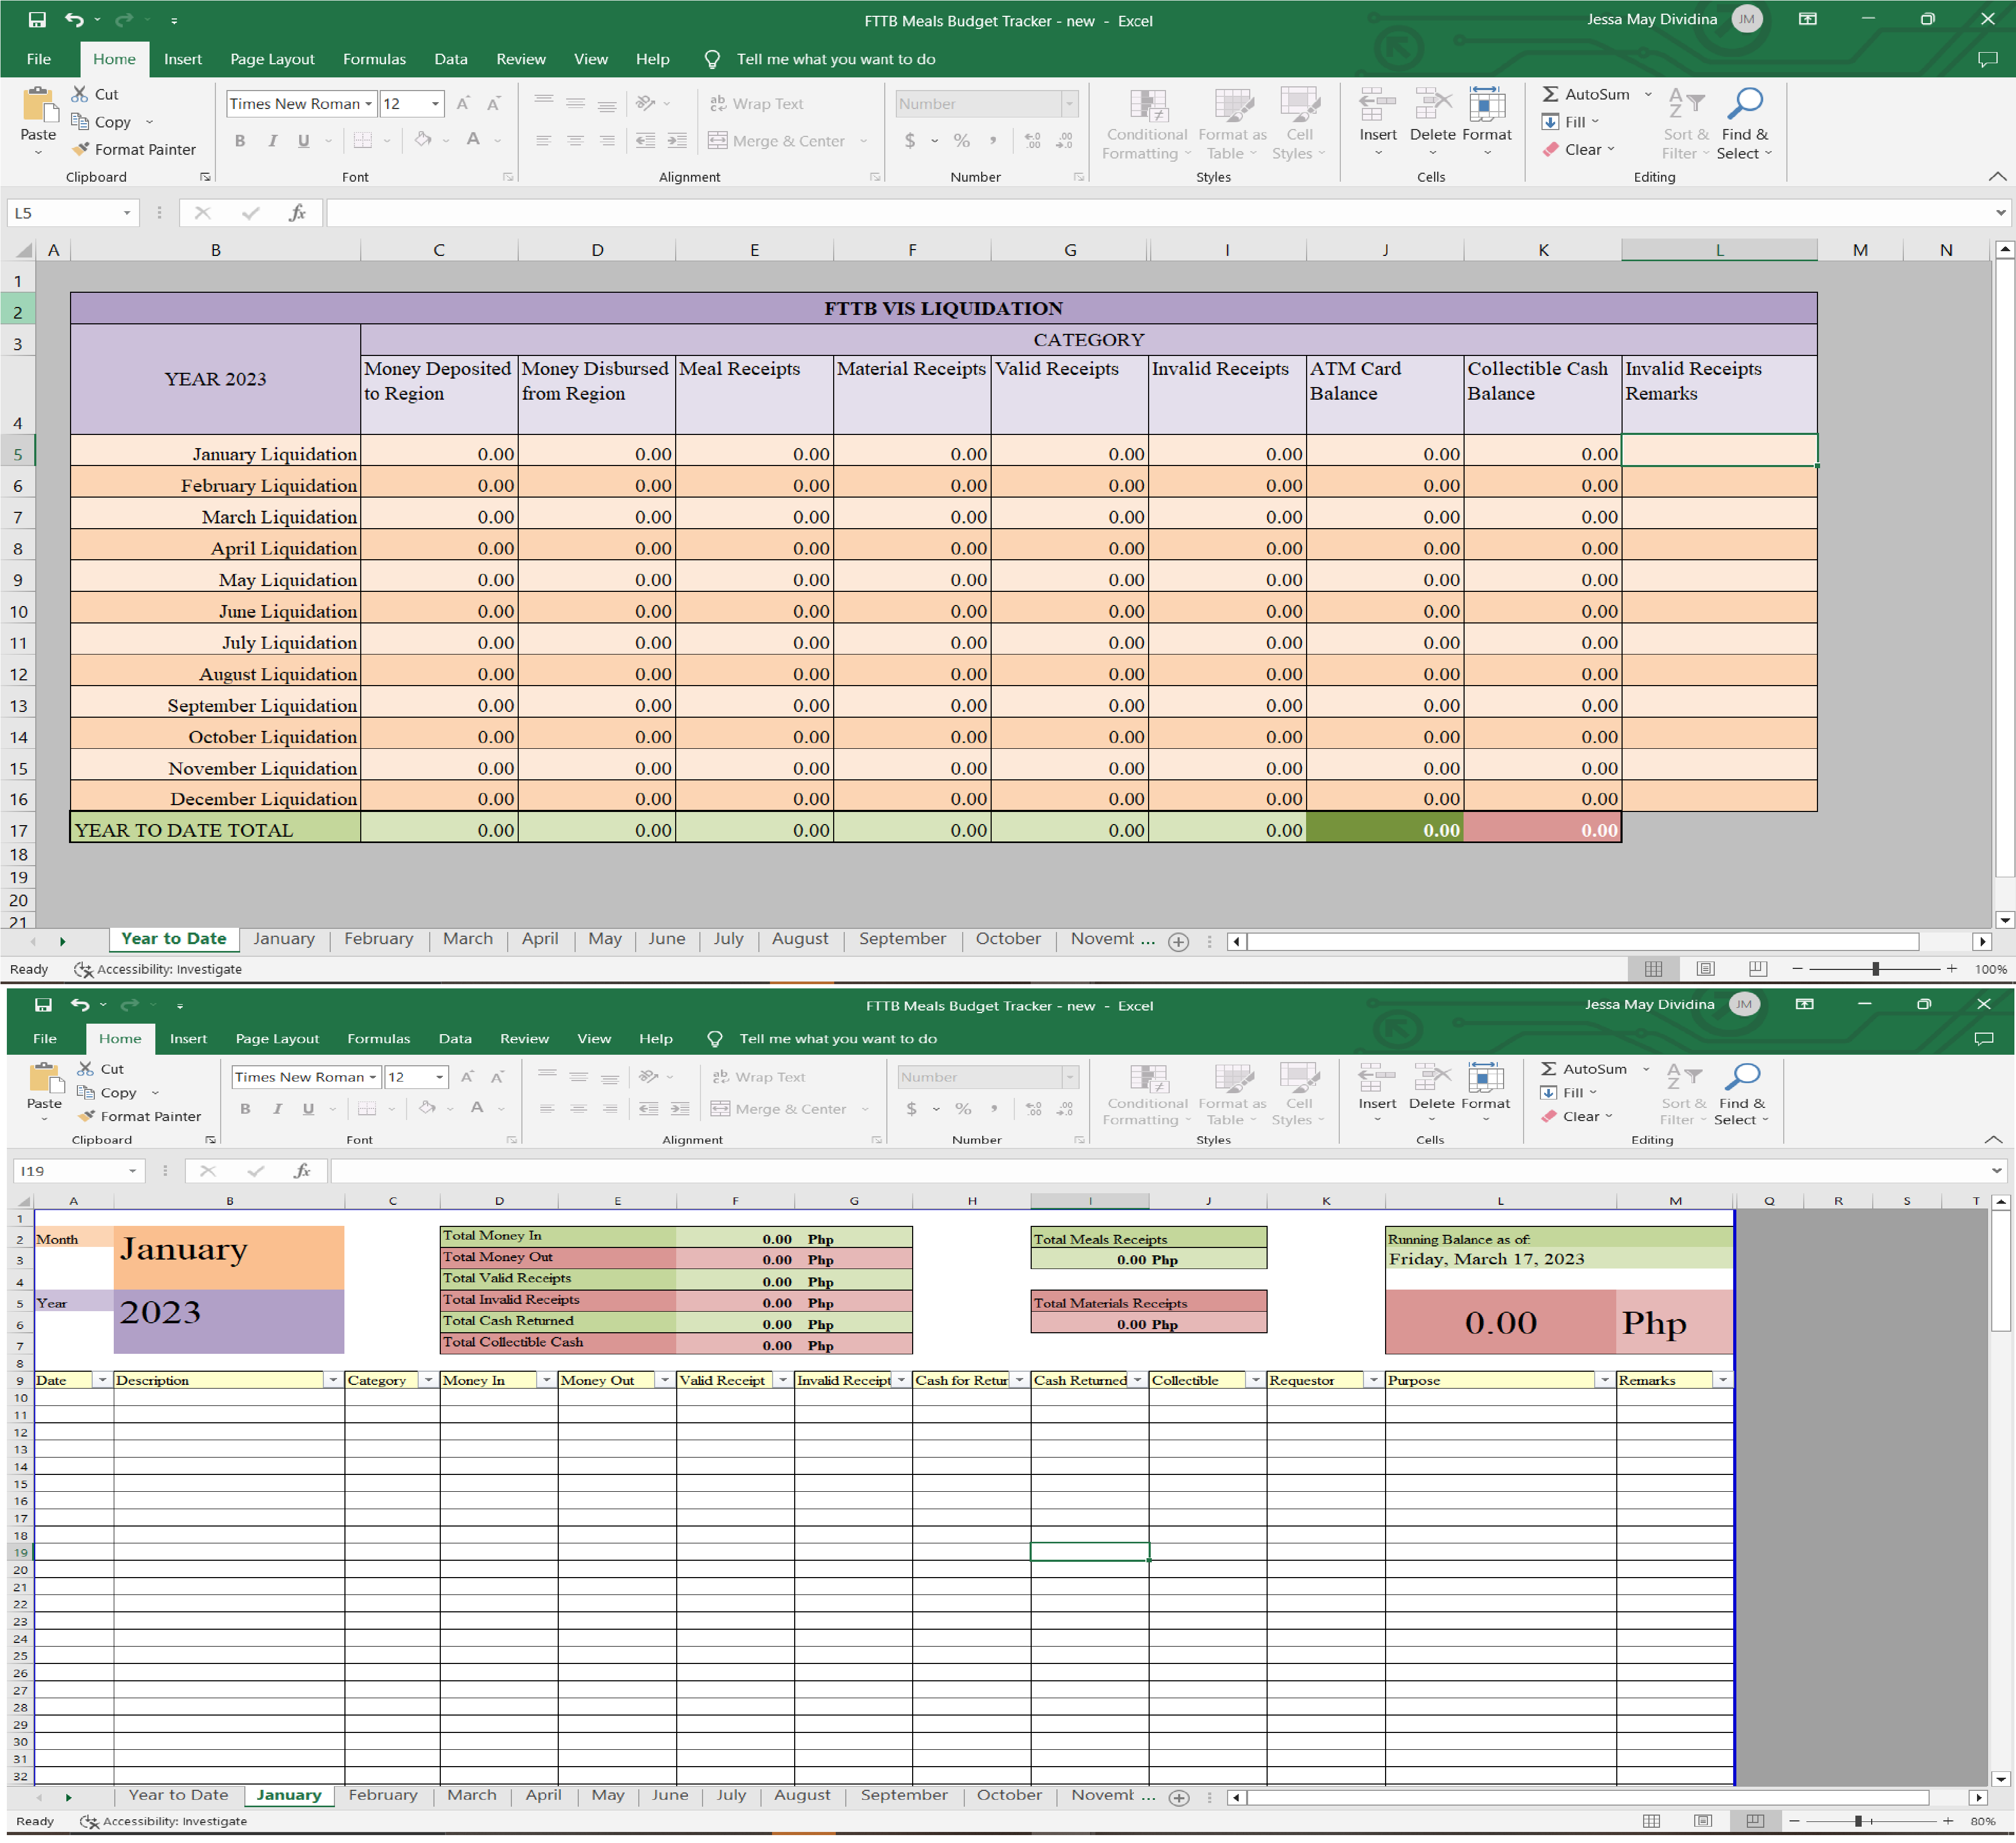Image resolution: width=2016 pixels, height=1843 pixels.
Task: Open Sort & Filter in top window
Action: 1686,124
